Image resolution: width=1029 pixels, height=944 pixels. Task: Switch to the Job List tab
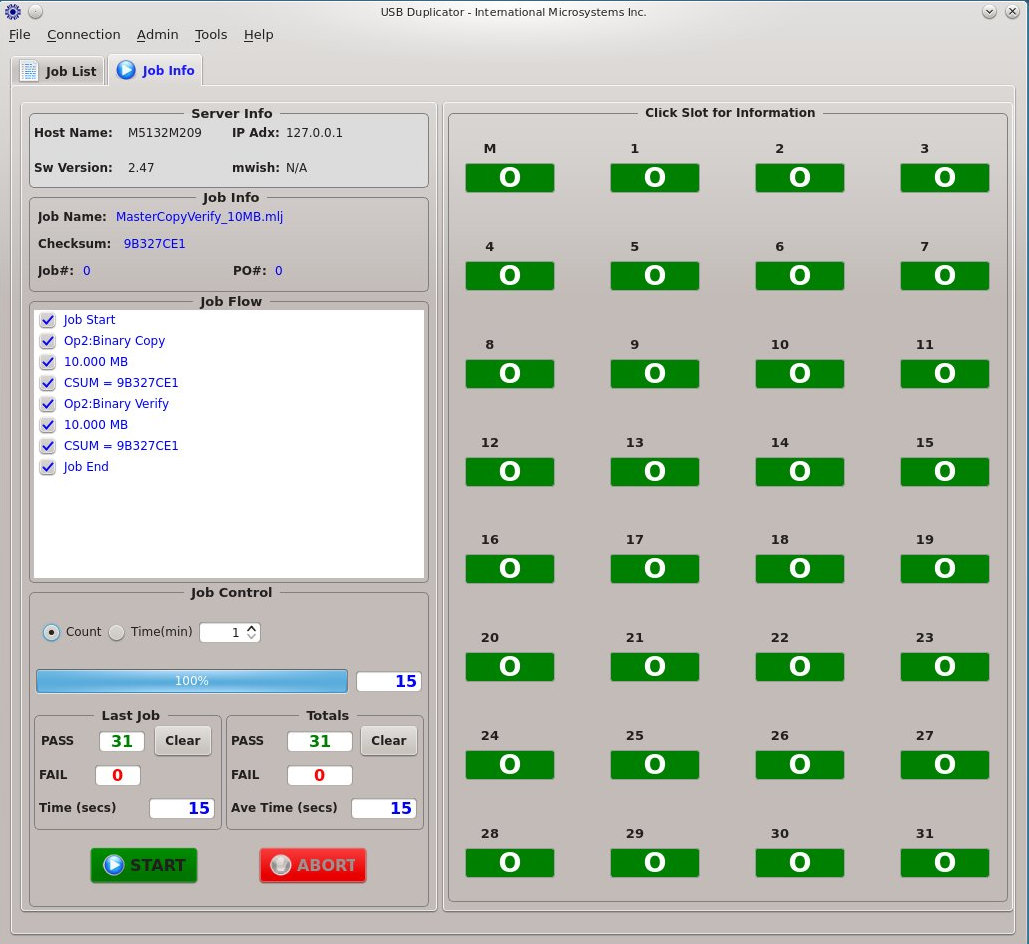[x=58, y=71]
